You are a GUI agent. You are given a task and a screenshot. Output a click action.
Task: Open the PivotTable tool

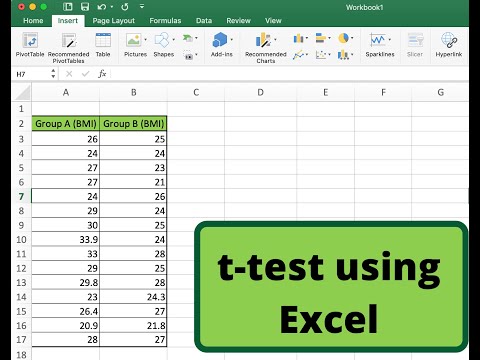tap(30, 45)
